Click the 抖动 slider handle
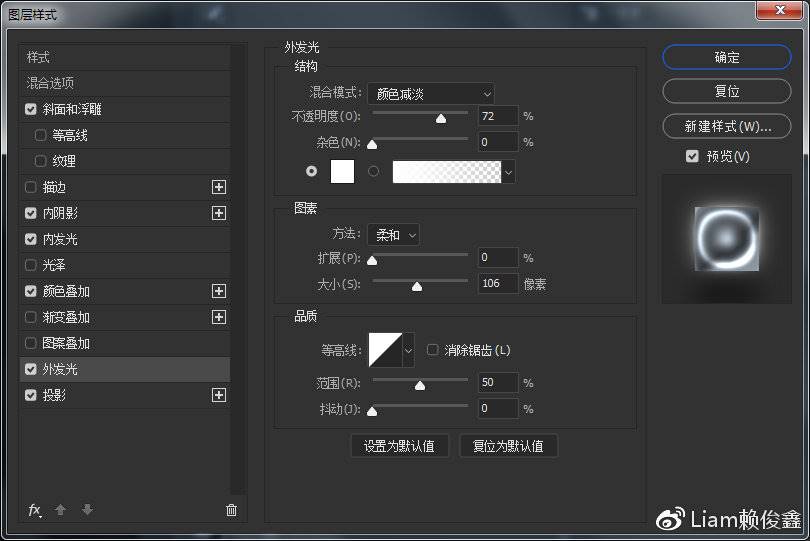 tap(372, 411)
